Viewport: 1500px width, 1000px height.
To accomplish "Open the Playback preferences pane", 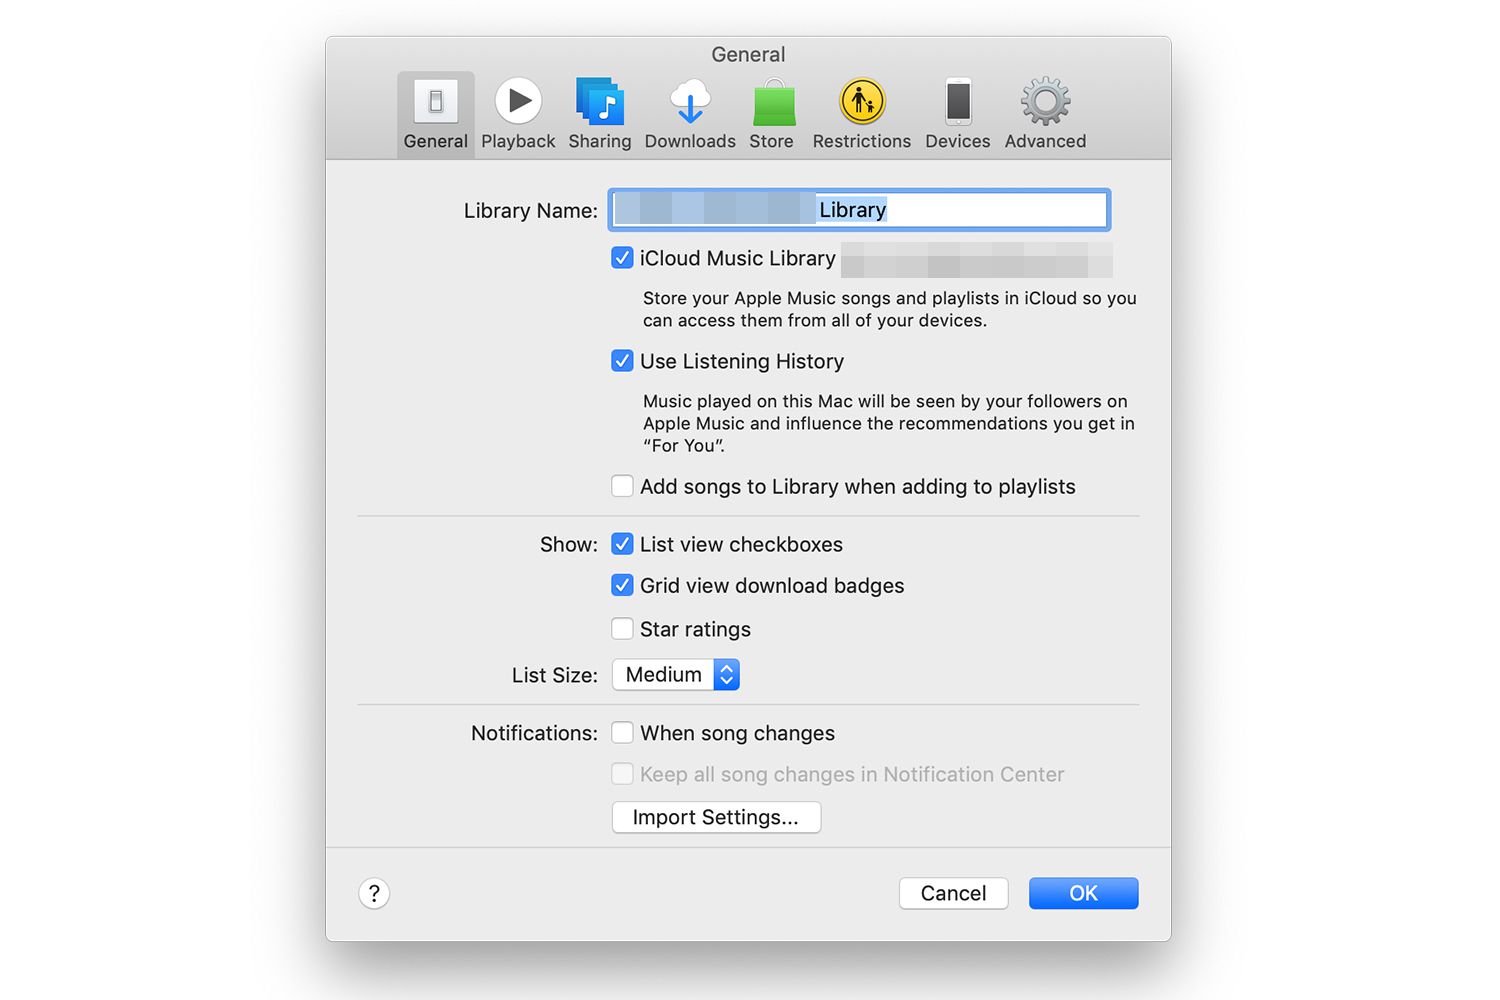I will [518, 114].
